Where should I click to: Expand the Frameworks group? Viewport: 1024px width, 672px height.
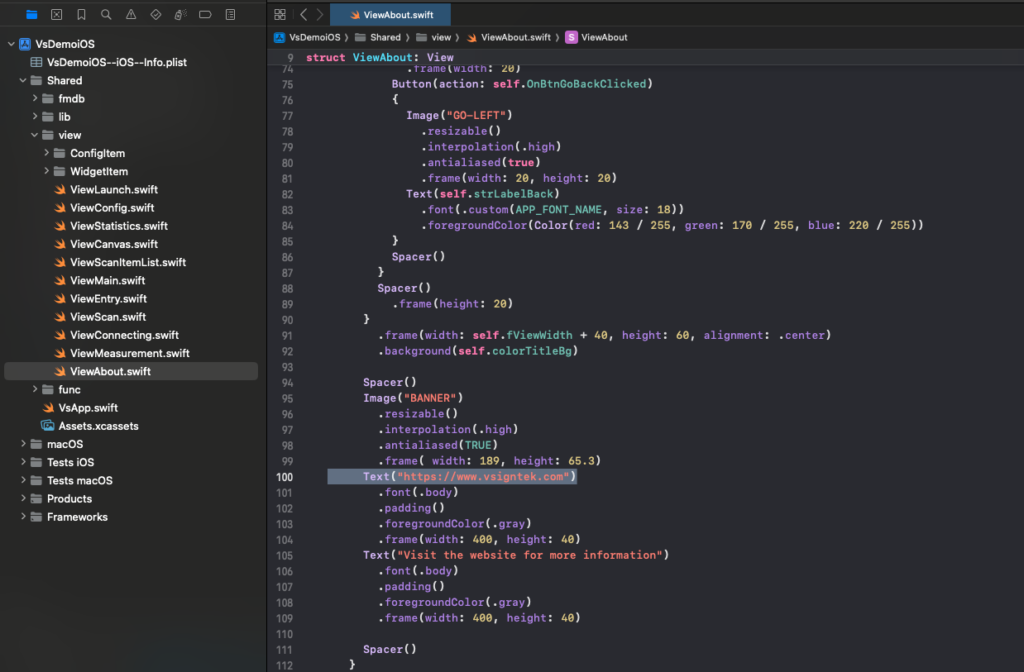(x=23, y=517)
